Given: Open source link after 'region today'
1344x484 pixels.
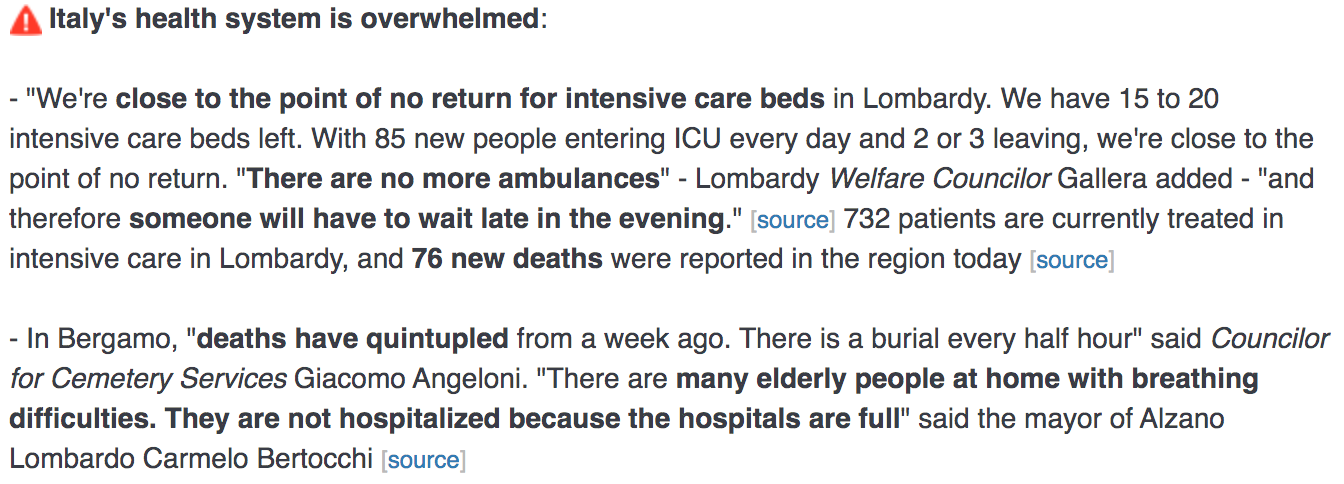Looking at the screenshot, I should [1072, 260].
